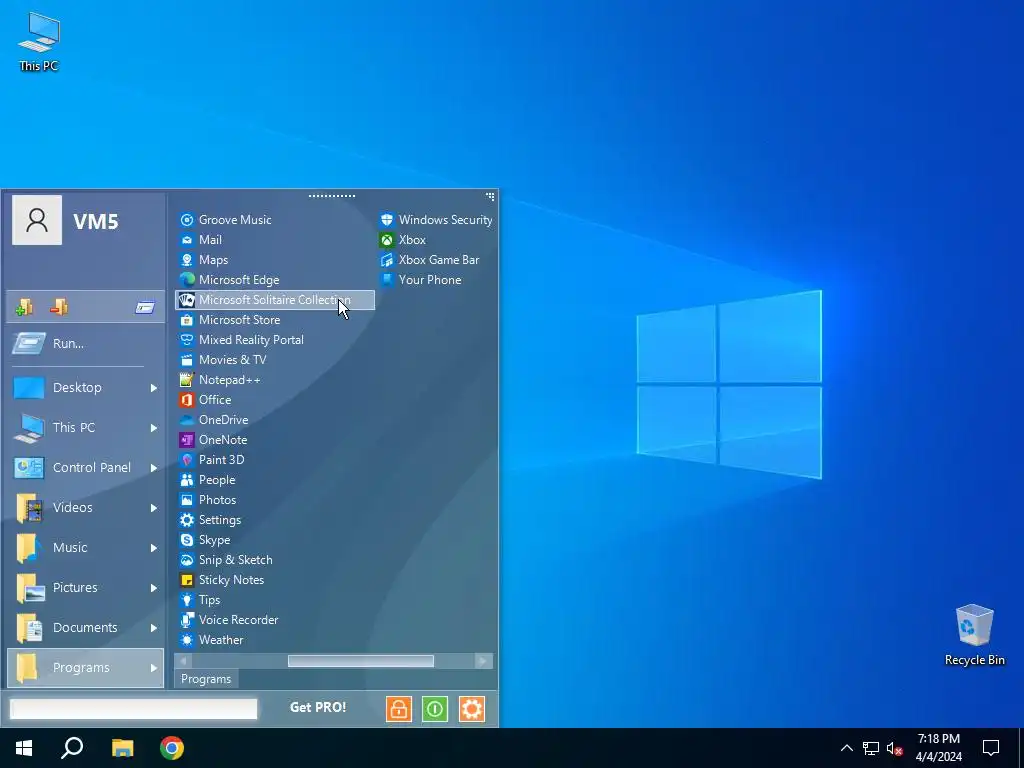This screenshot has width=1024, height=768.
Task: Click the scroll right arrow of programs list
Action: tap(483, 661)
